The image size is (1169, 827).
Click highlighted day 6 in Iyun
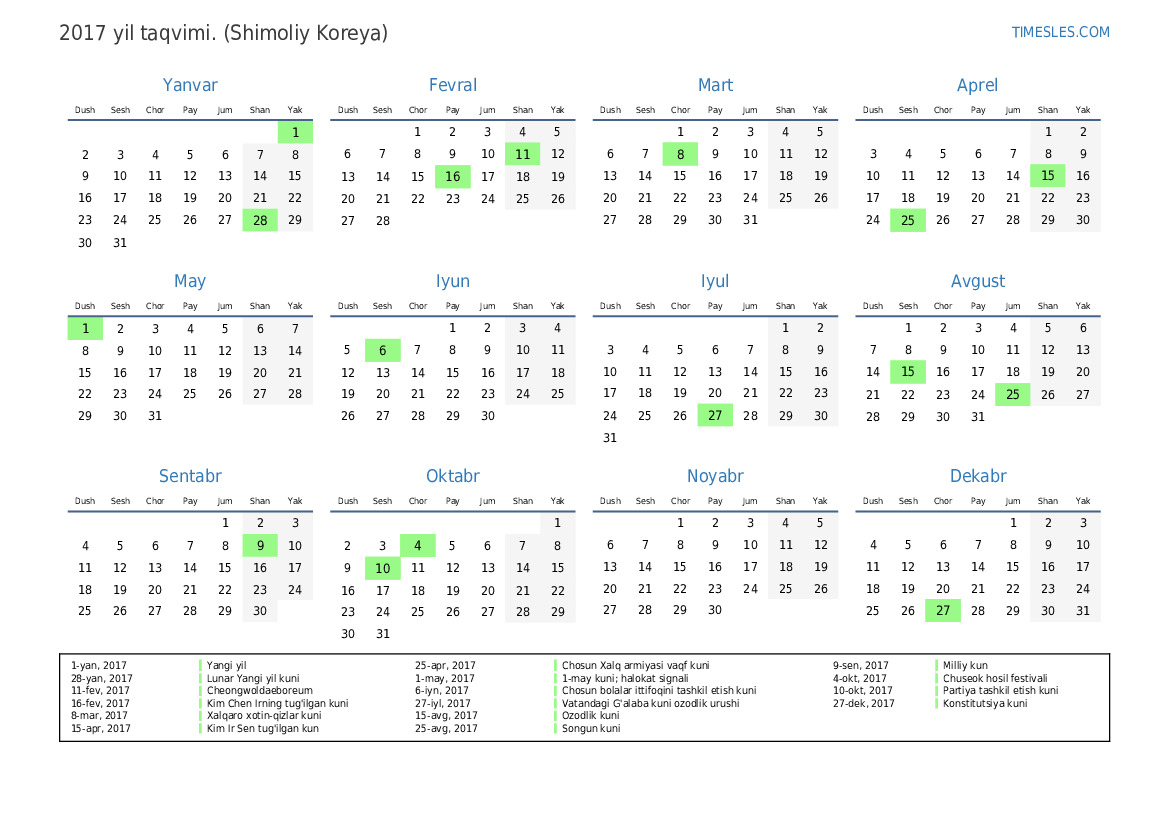click(382, 350)
